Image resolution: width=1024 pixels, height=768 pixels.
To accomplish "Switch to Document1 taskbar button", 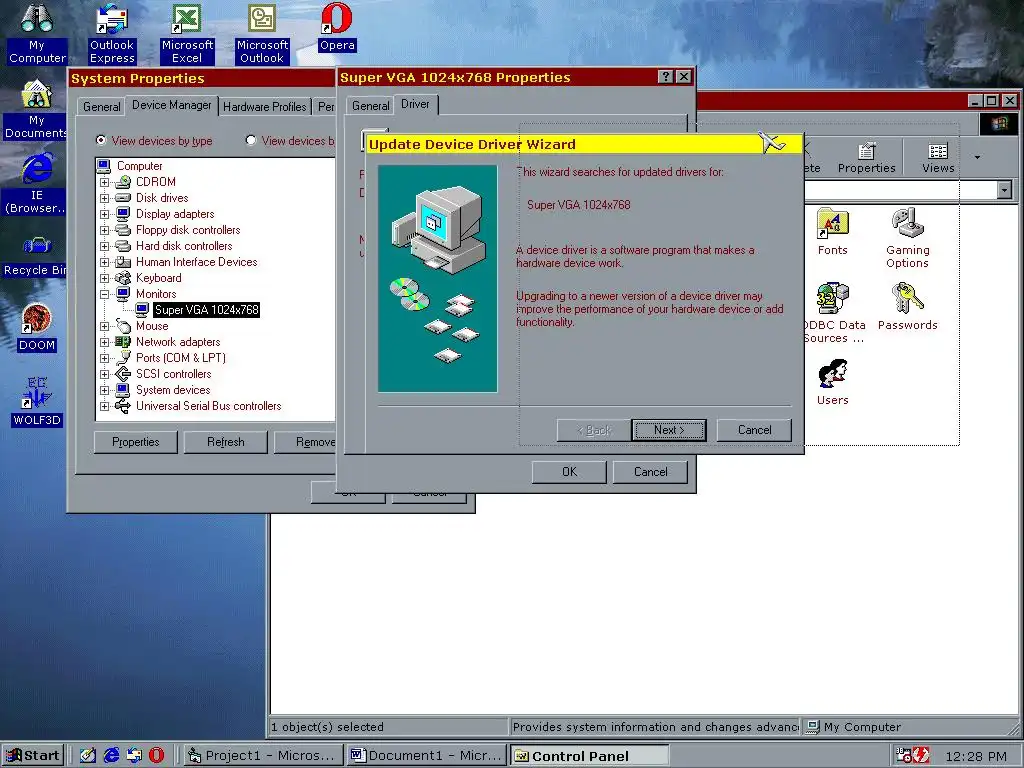I will pyautogui.click(x=426, y=756).
